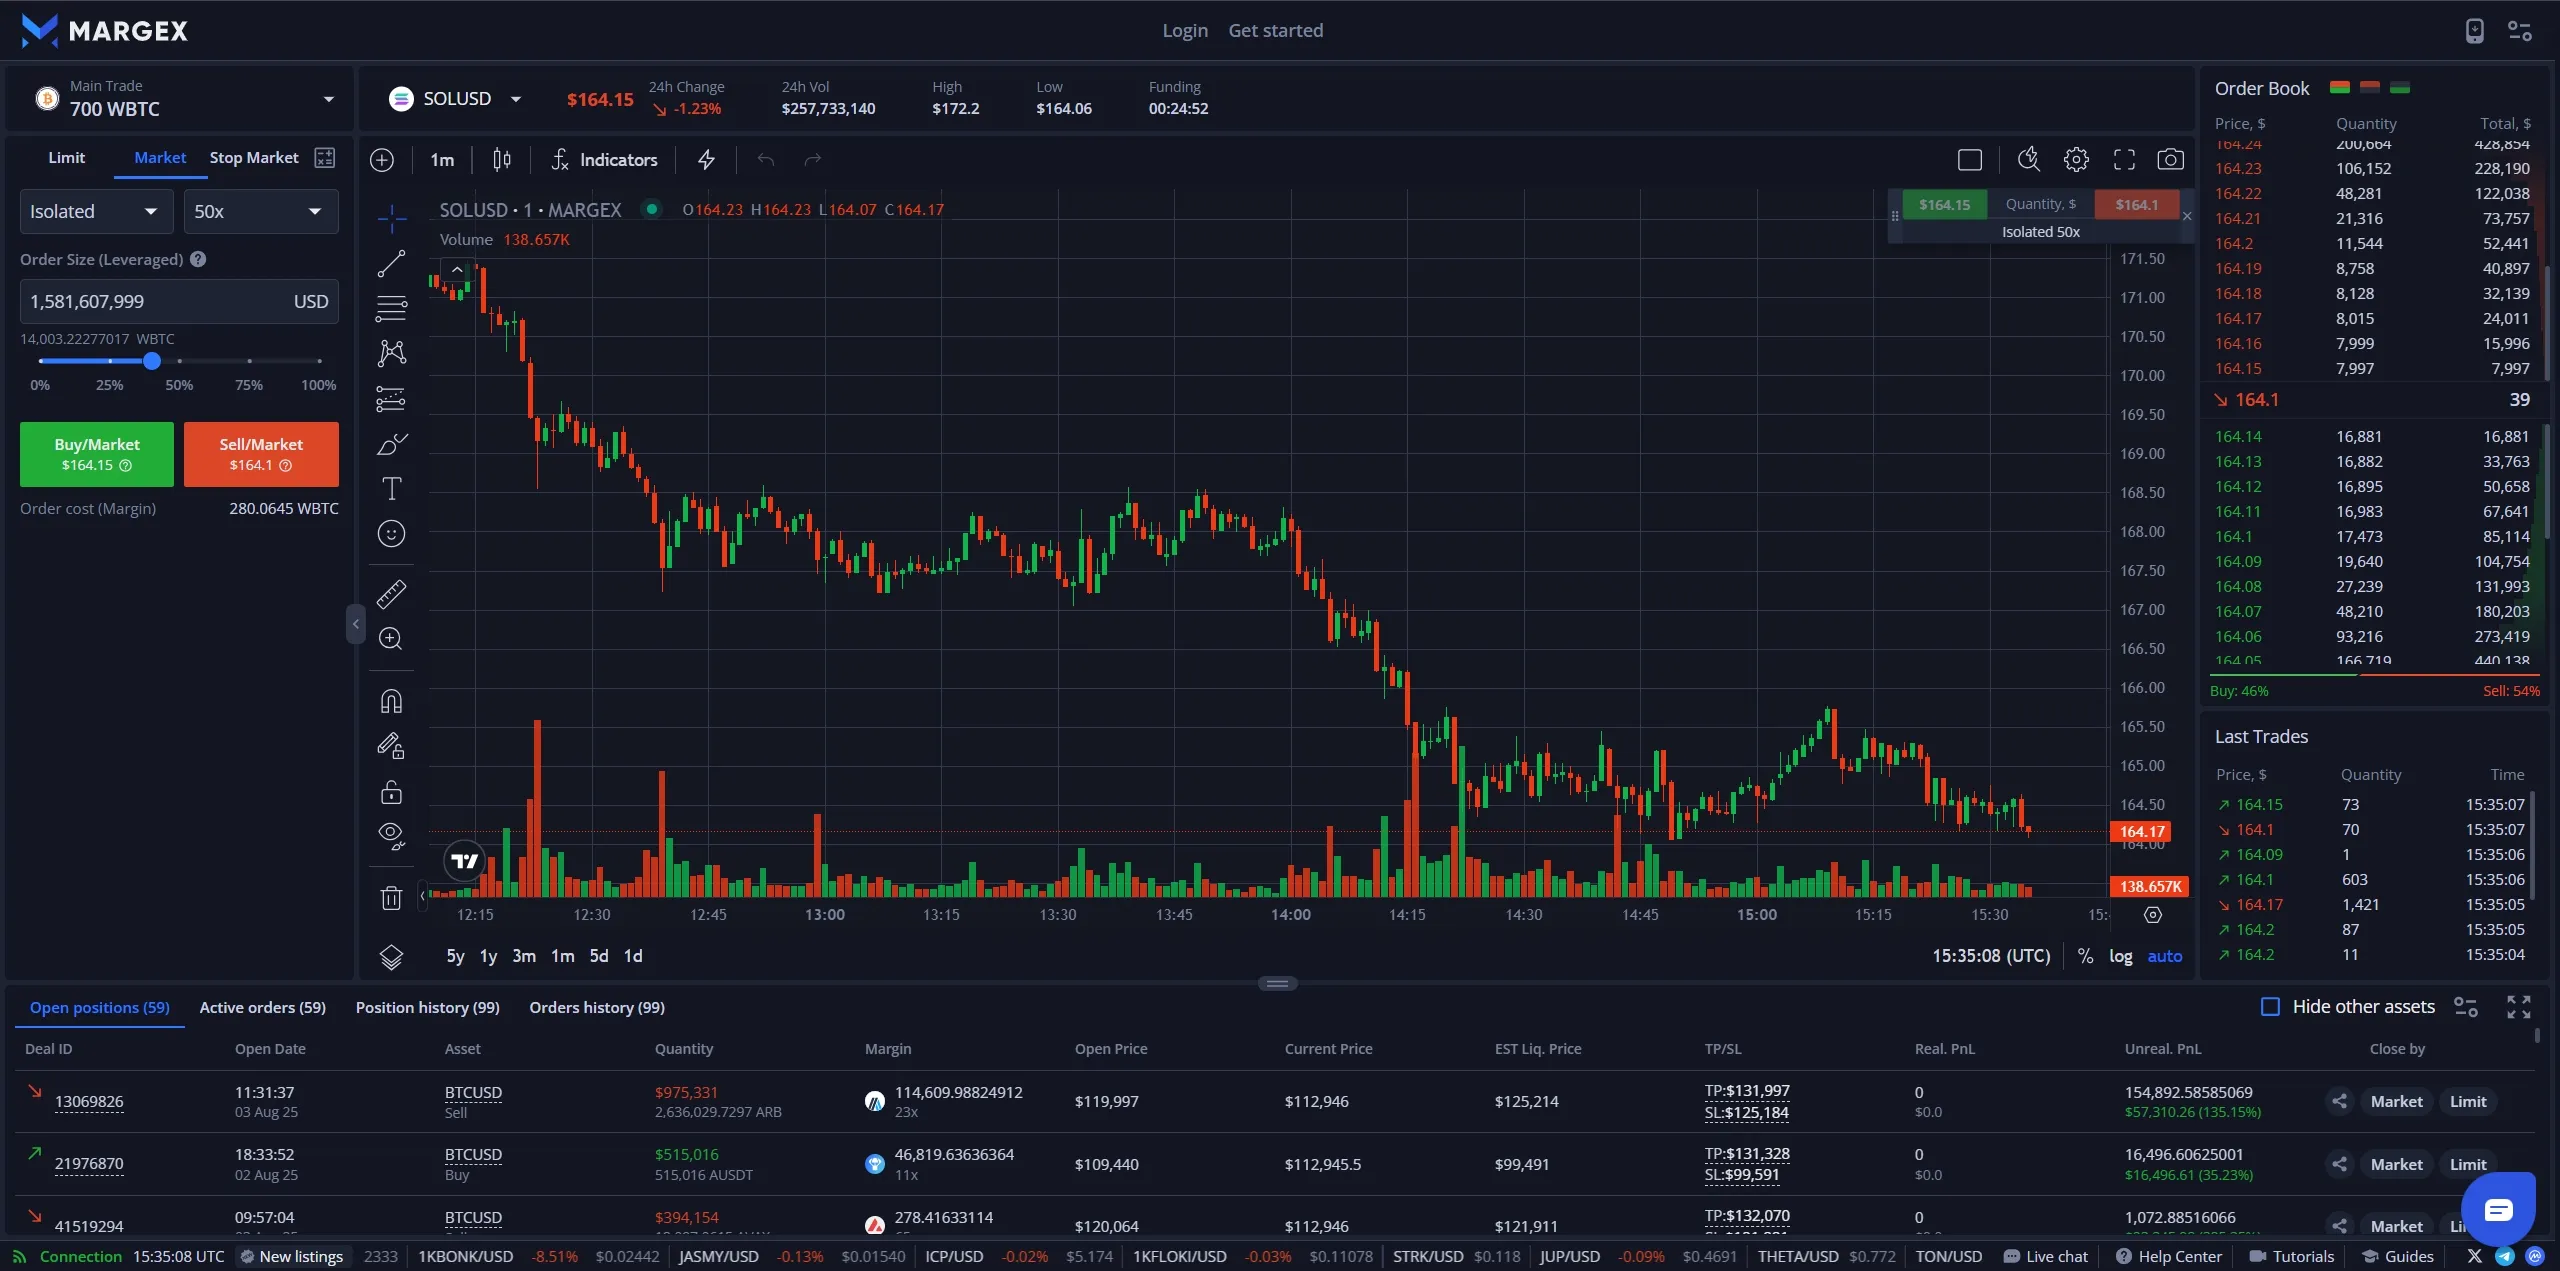The width and height of the screenshot is (2560, 1271).
Task: Open the chart layout selector
Action: pos(1970,160)
